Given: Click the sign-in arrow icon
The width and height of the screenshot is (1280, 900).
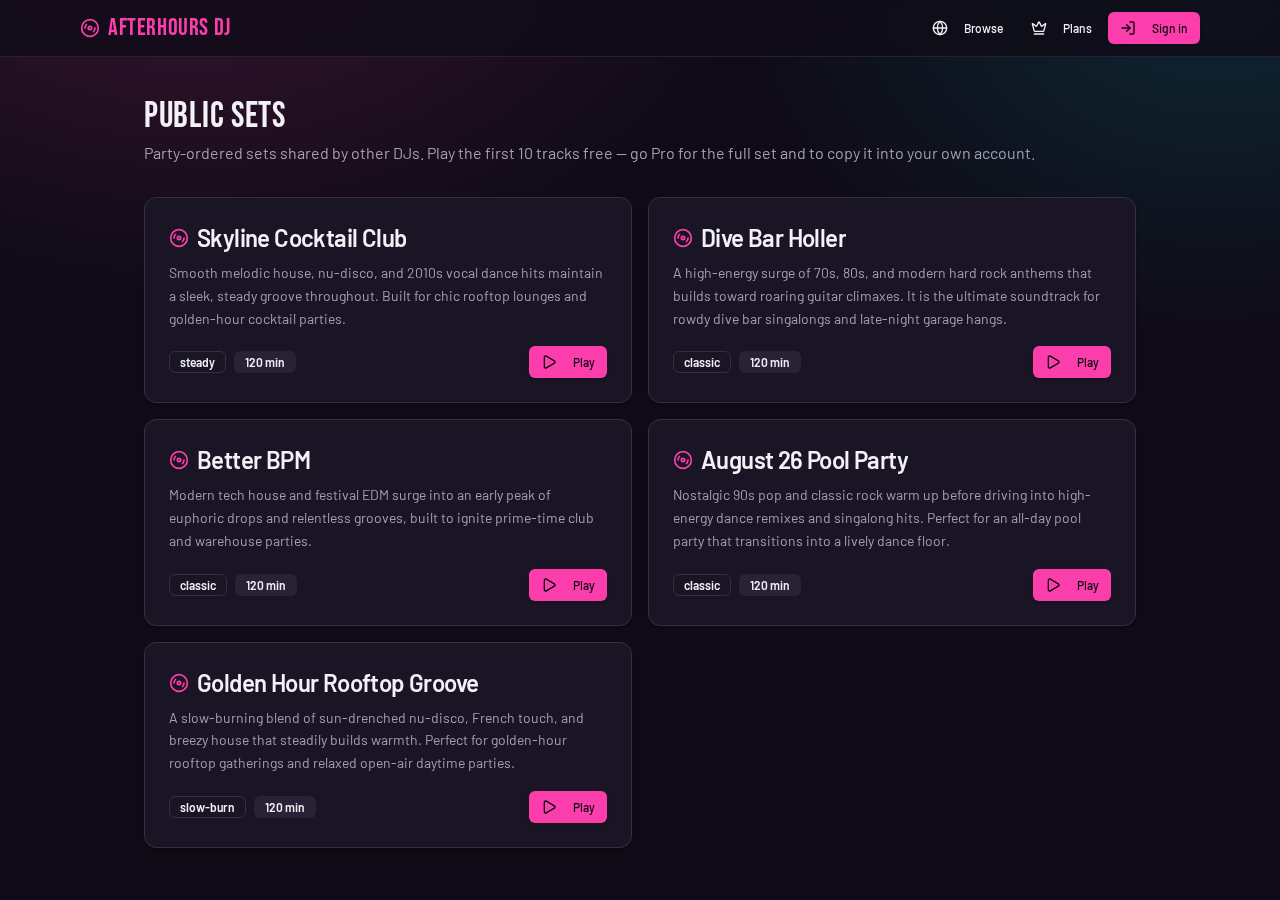Looking at the screenshot, I should [x=1128, y=28].
